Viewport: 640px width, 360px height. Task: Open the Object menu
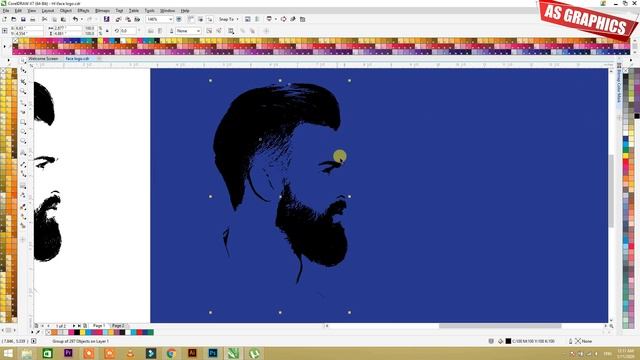(x=66, y=11)
